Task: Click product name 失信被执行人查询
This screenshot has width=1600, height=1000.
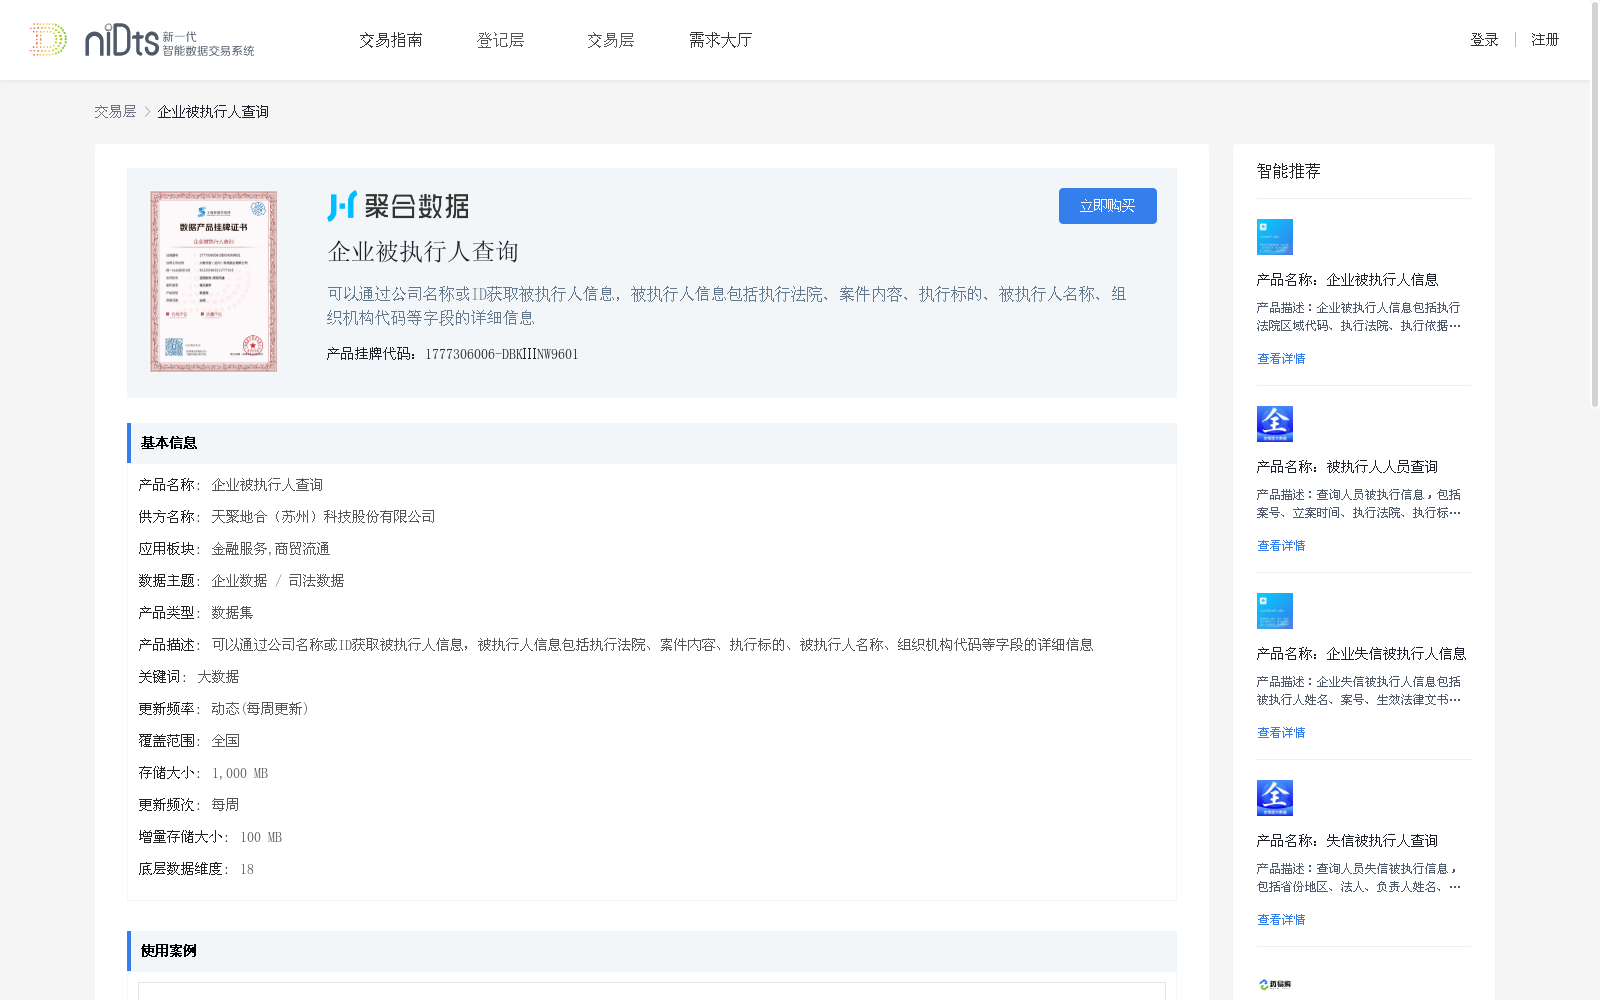Action: [x=1382, y=841]
